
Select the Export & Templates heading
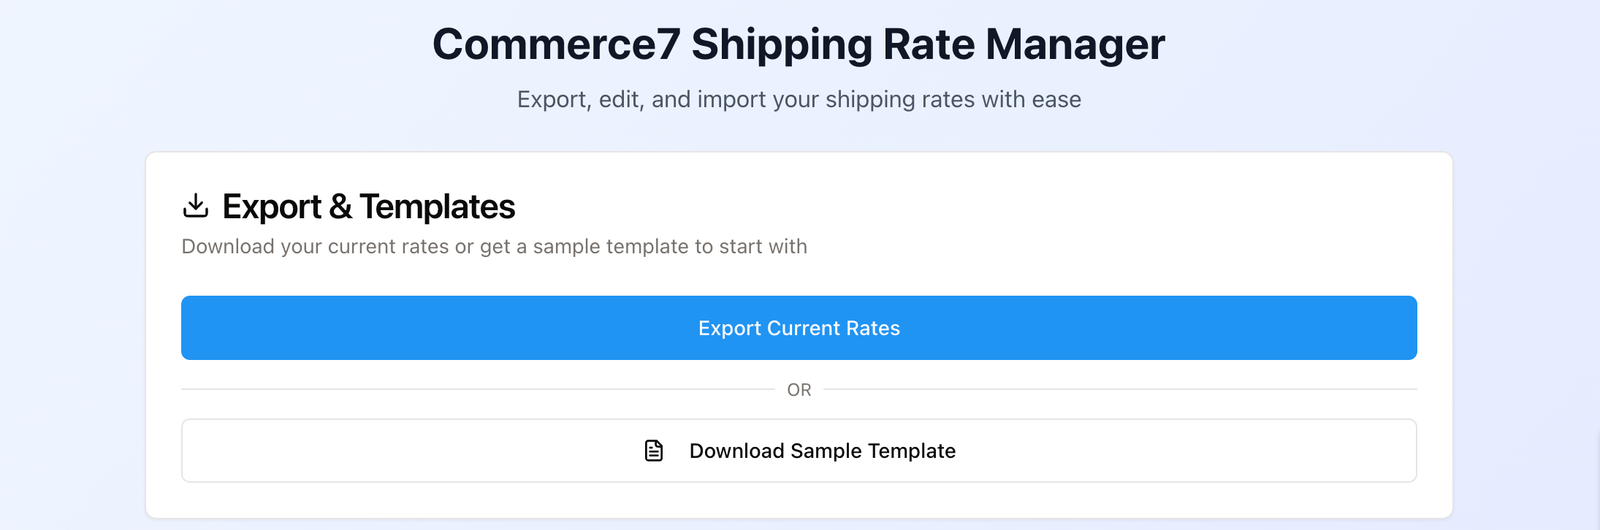pos(368,207)
